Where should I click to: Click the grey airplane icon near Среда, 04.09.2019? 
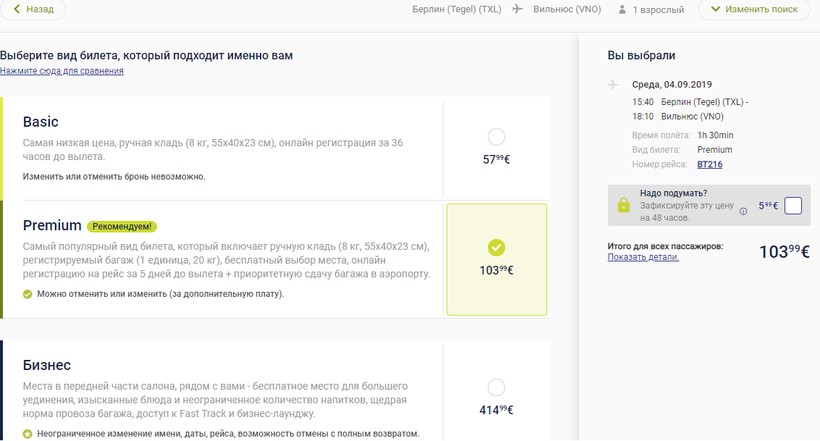pos(614,85)
